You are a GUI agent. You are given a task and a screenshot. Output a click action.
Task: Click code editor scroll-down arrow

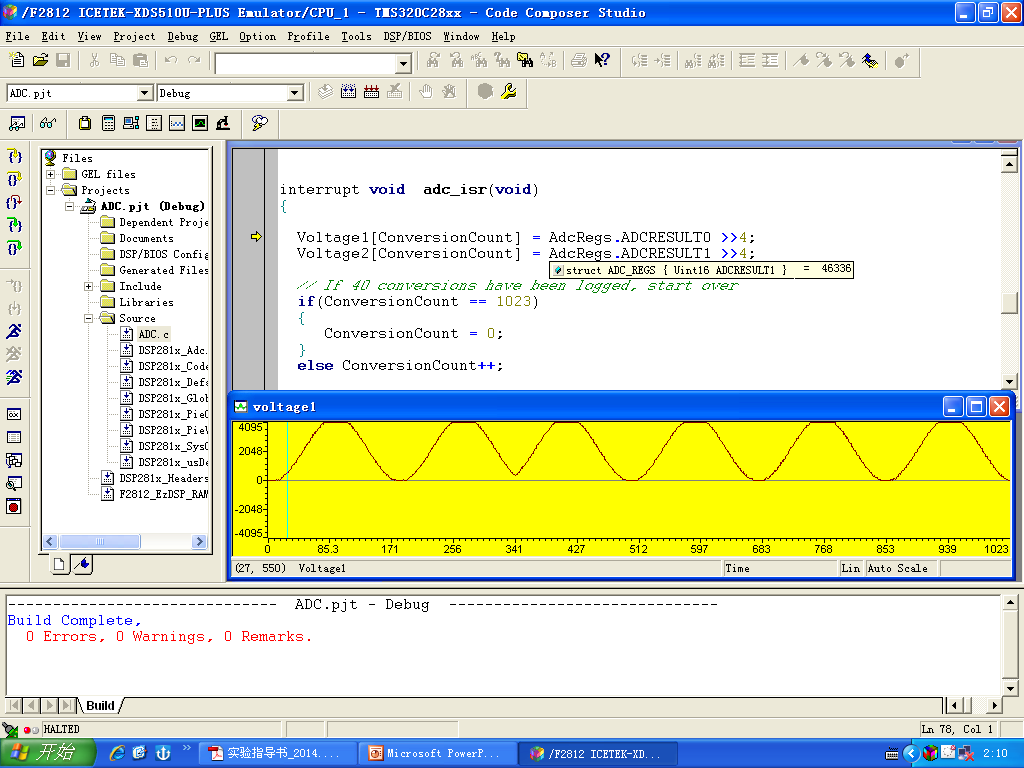[x=1010, y=381]
